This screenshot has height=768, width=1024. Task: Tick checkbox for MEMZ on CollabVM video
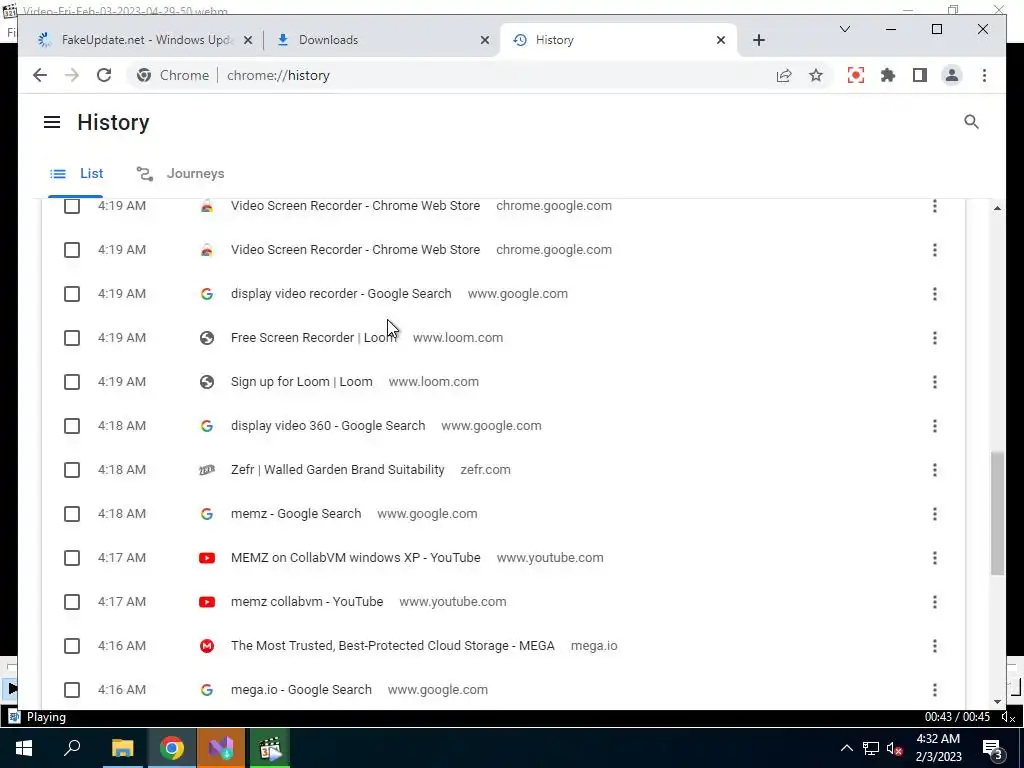click(72, 558)
